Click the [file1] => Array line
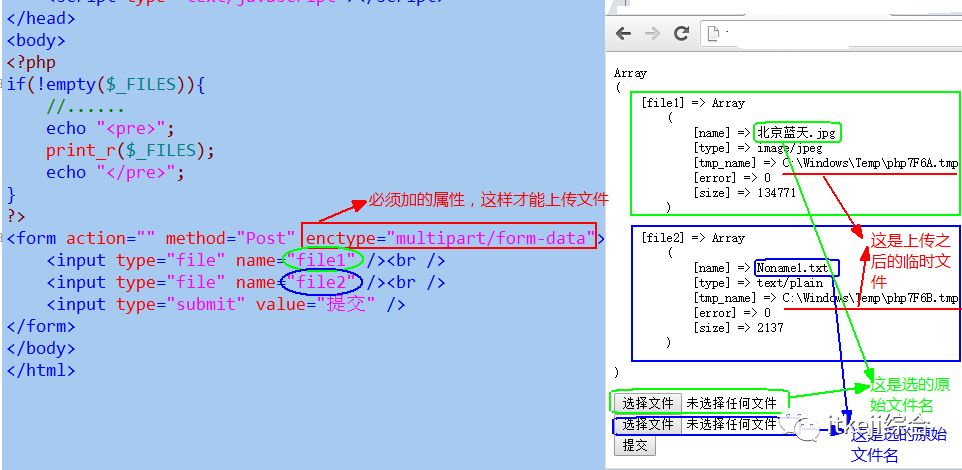 (x=693, y=103)
